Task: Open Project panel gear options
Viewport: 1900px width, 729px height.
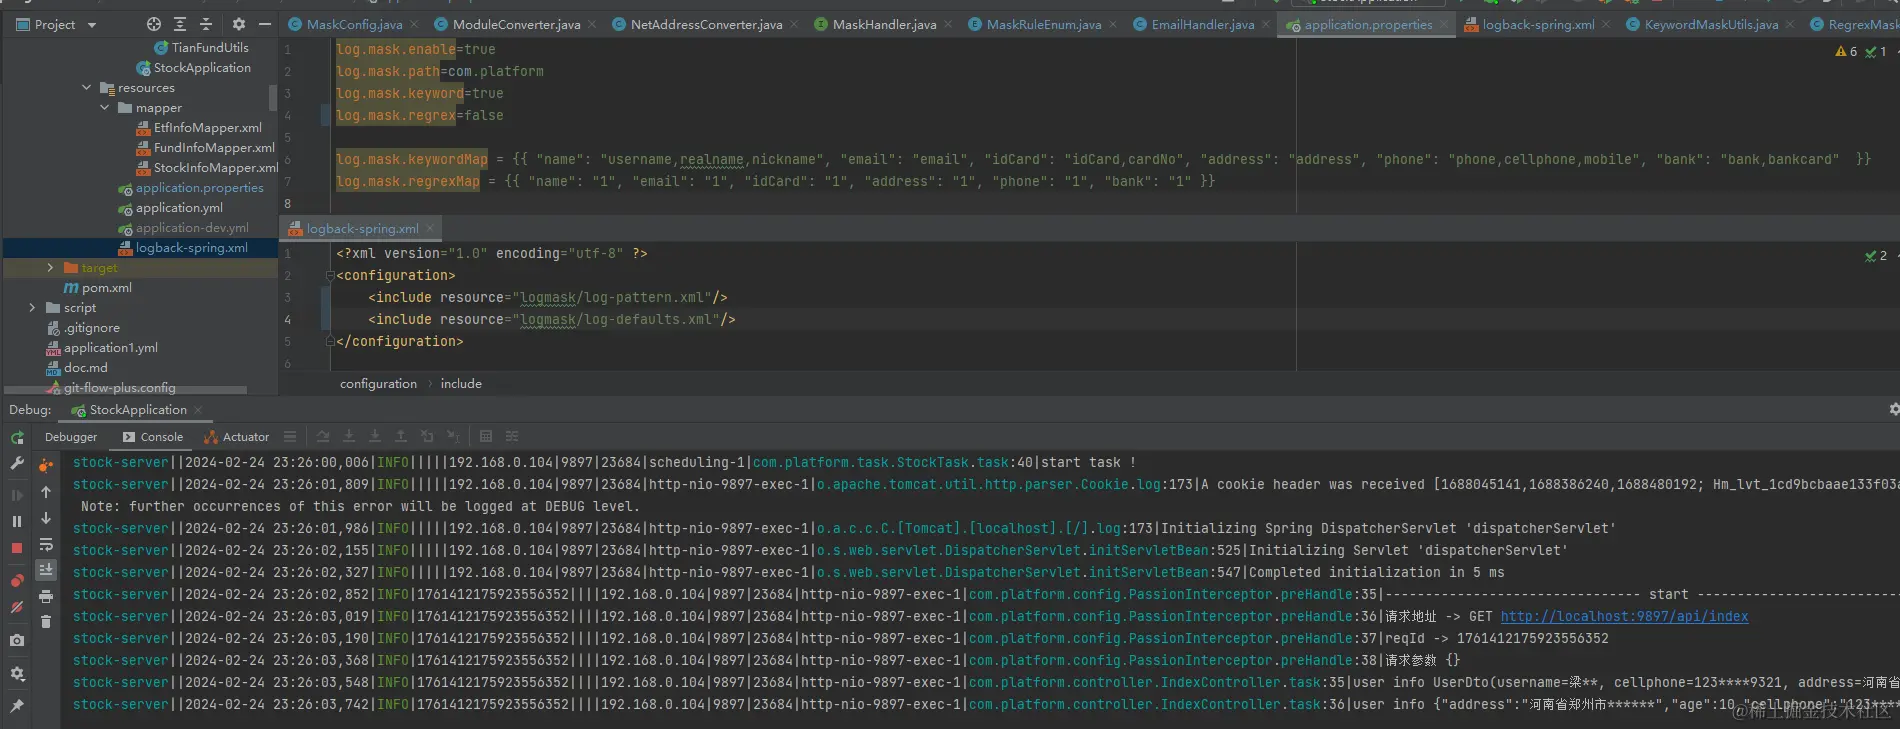Action: 238,24
